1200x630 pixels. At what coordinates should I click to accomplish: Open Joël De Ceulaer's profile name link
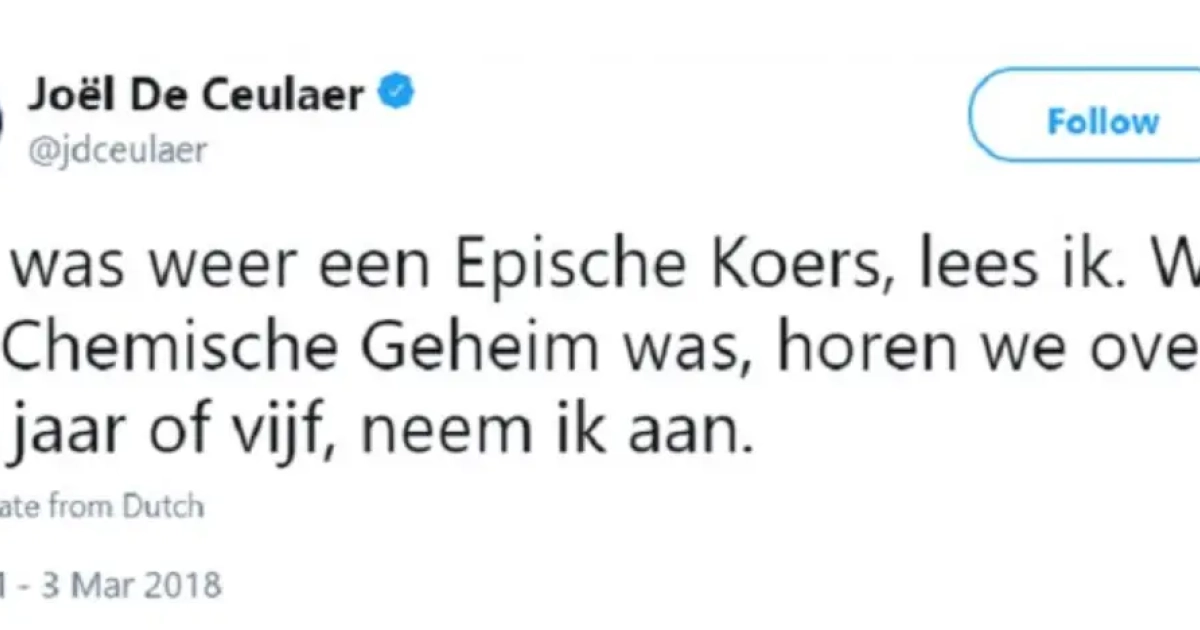tap(195, 96)
